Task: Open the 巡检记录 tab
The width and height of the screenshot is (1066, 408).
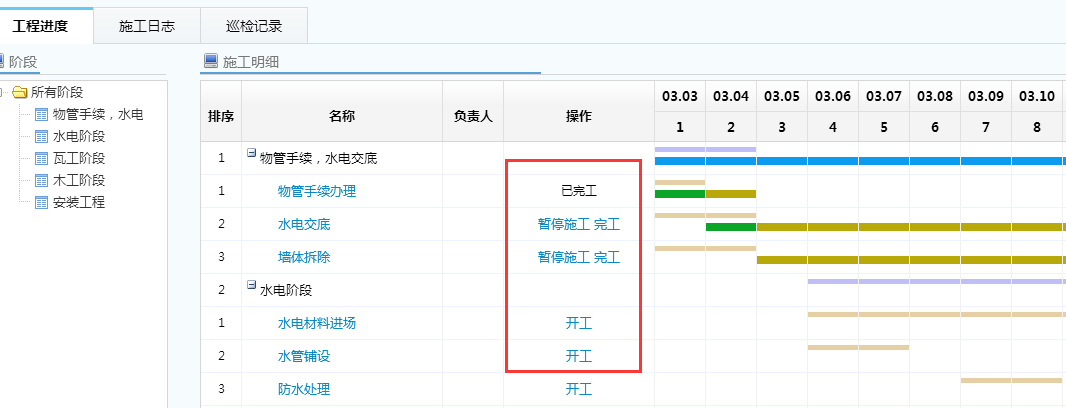Action: [254, 26]
